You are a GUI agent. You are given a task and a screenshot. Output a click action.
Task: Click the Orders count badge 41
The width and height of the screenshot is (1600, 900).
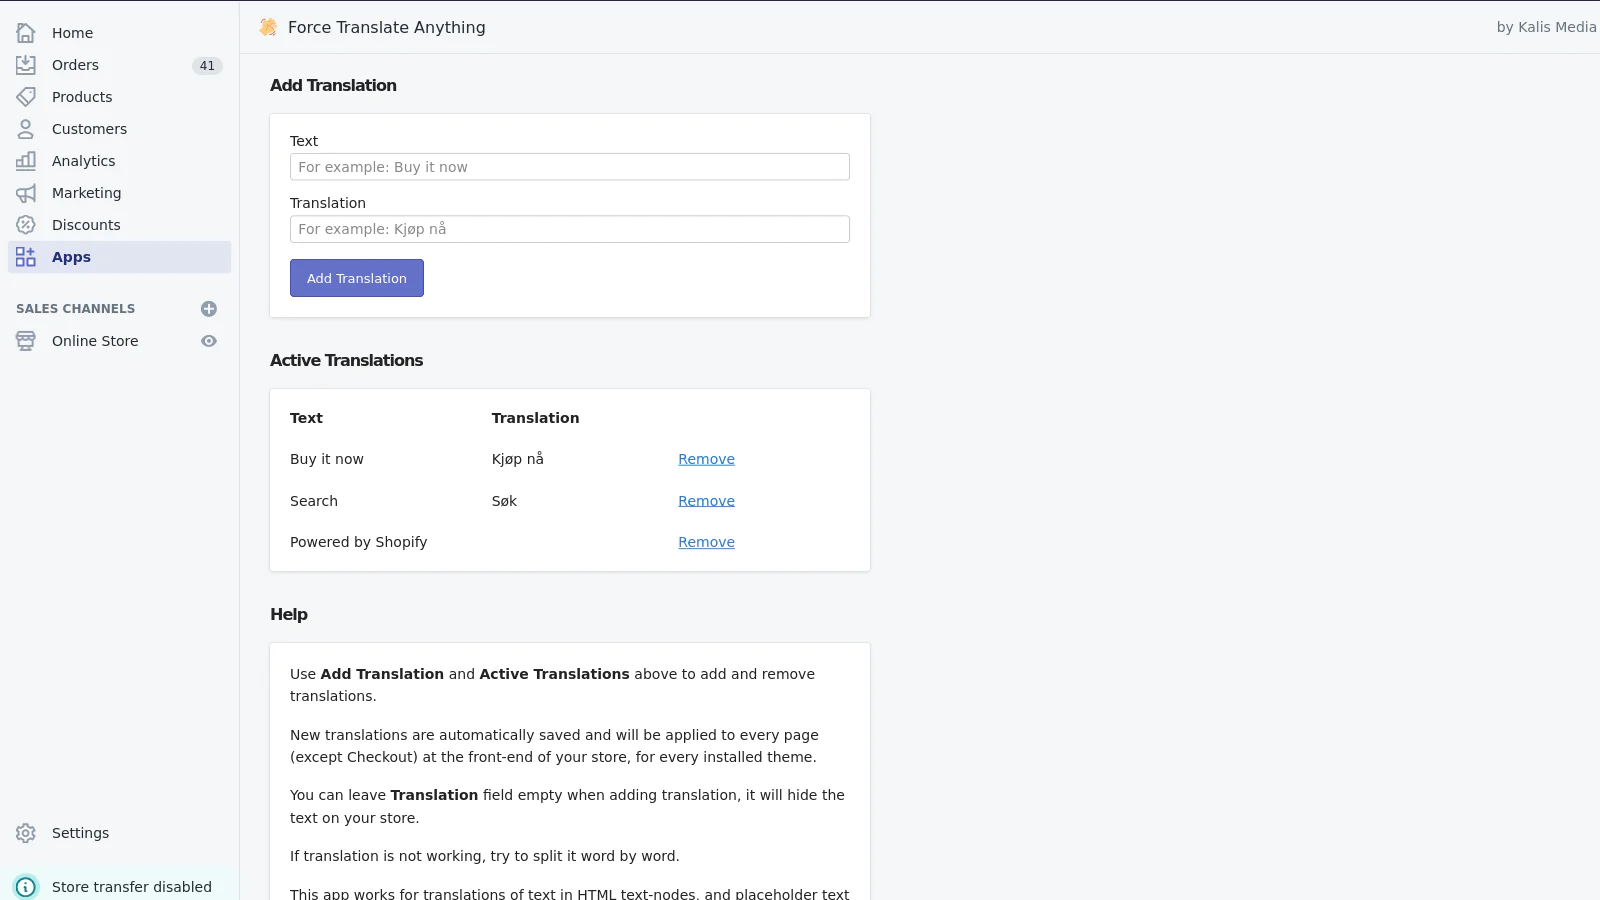coord(207,66)
